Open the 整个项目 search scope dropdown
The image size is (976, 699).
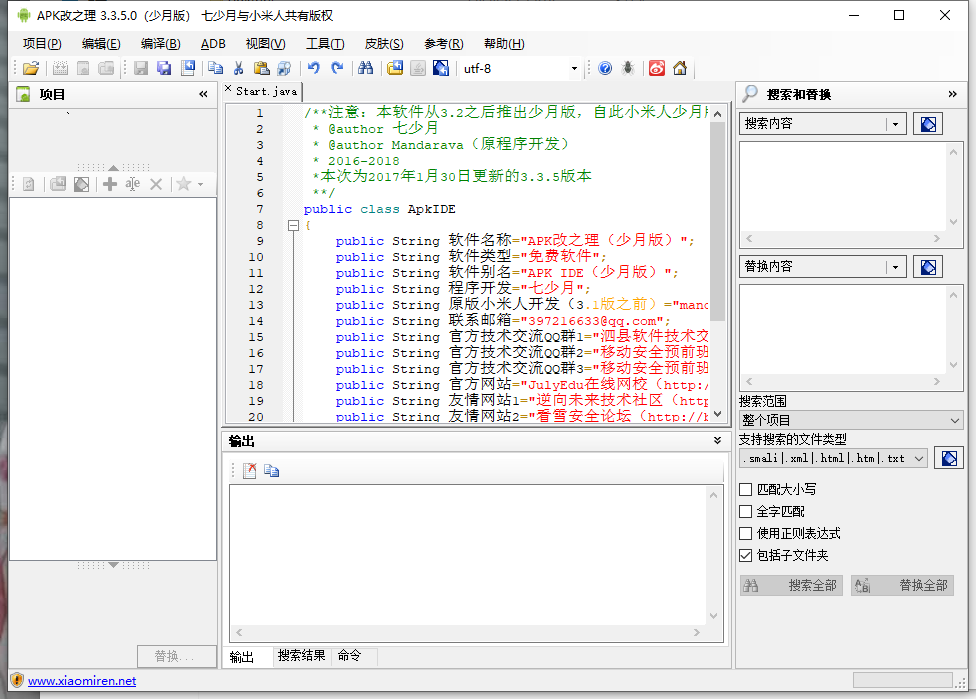click(851, 420)
